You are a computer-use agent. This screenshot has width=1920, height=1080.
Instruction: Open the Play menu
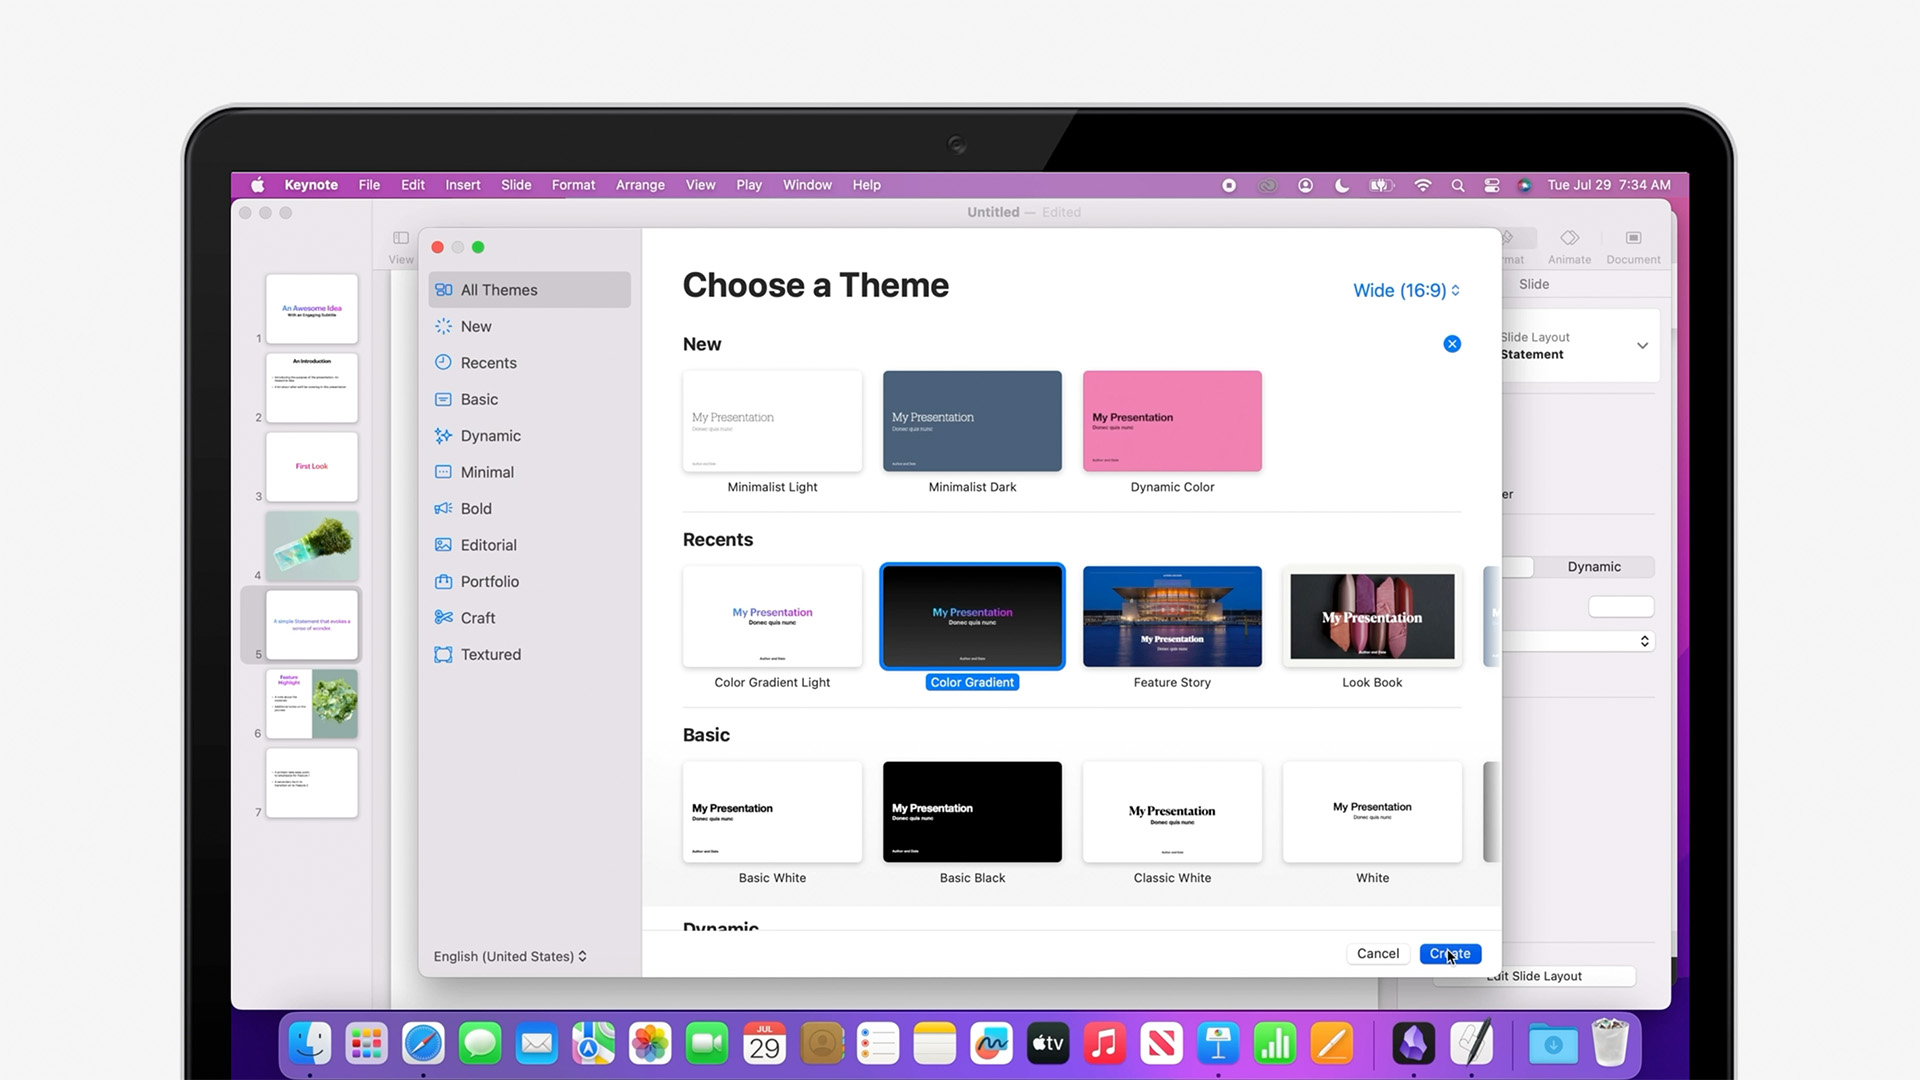pos(748,185)
